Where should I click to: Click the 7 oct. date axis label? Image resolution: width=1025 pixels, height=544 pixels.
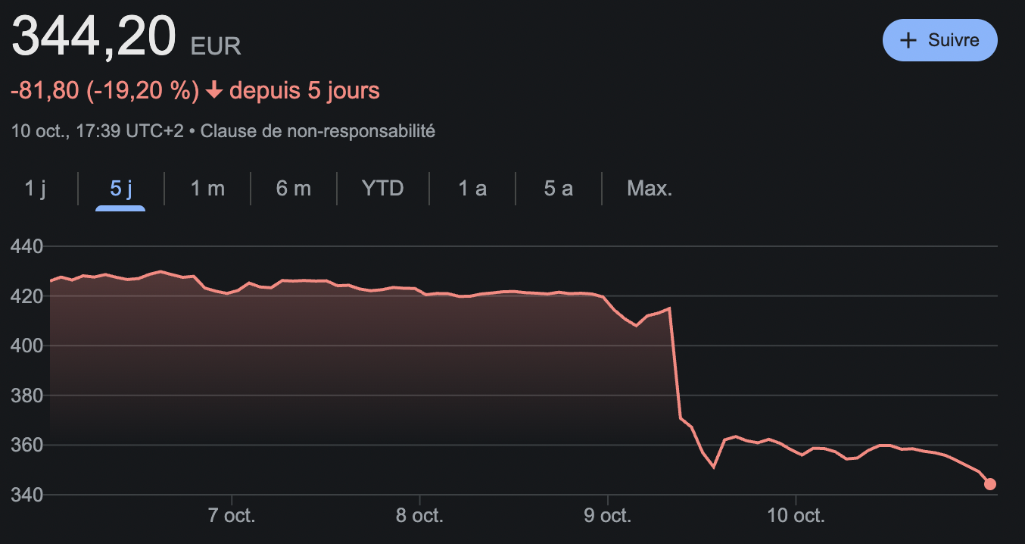pos(232,516)
